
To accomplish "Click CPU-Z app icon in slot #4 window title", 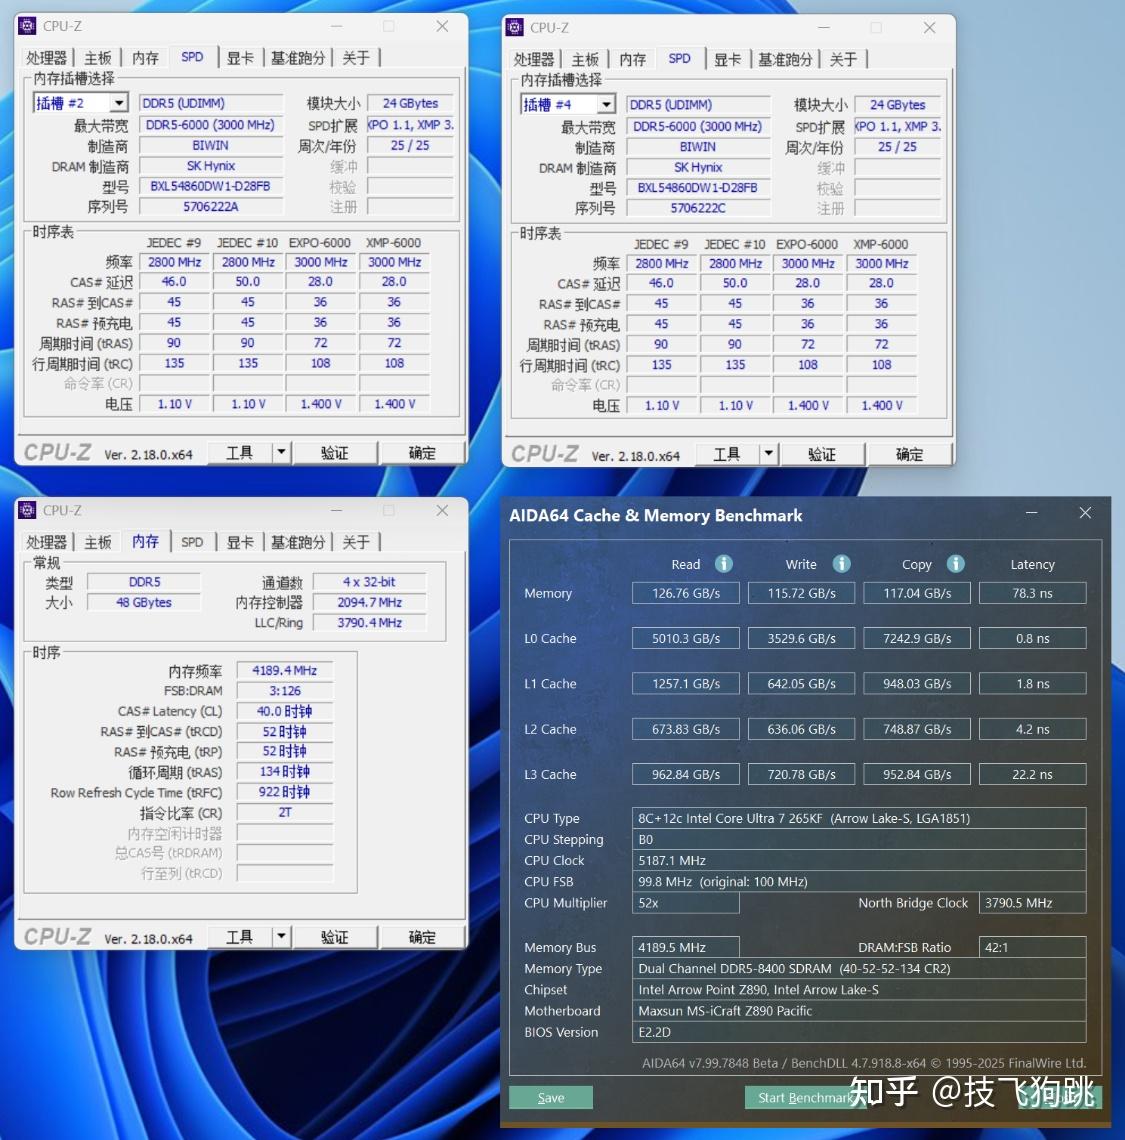I will tap(515, 28).
